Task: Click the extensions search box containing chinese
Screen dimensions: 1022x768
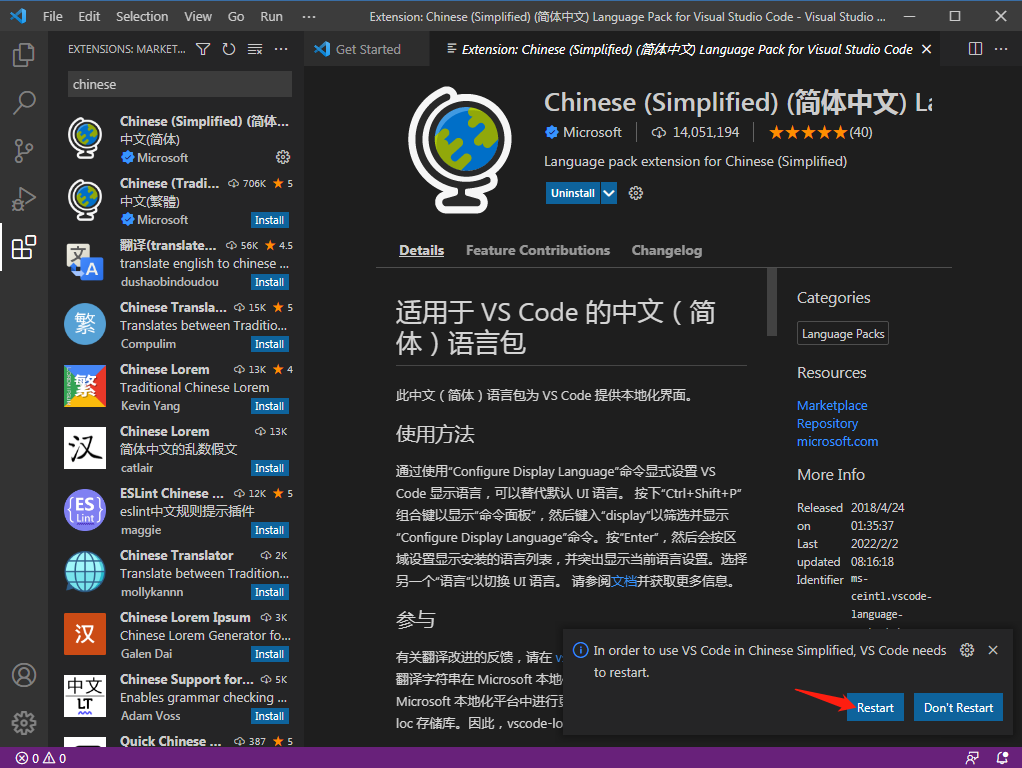Action: pos(180,84)
